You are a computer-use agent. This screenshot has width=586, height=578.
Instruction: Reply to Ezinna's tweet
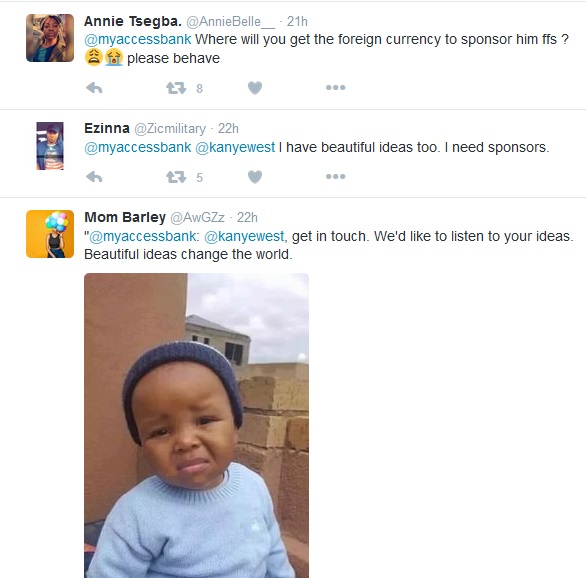click(94, 177)
